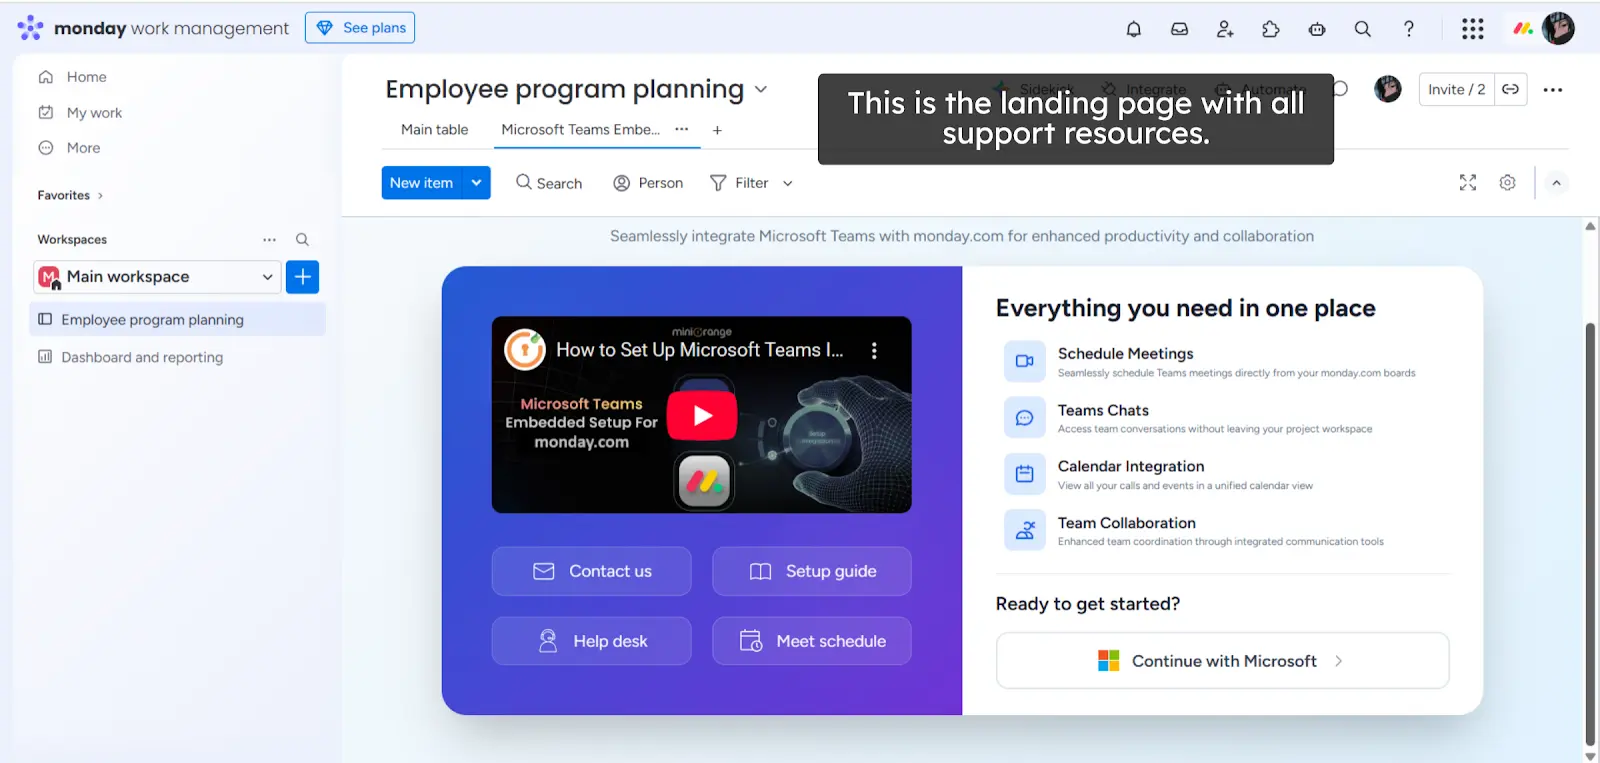Click the blue add-item plus button in sidebar
Image resolution: width=1600 pixels, height=763 pixels.
(x=302, y=277)
